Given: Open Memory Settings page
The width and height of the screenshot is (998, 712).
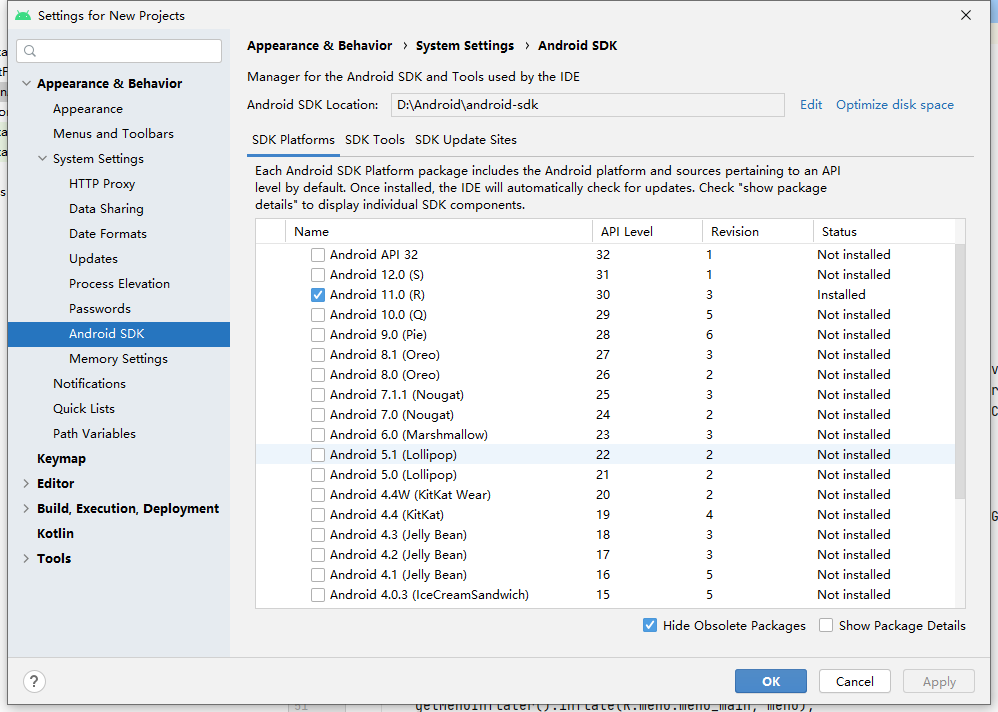Looking at the screenshot, I should (x=118, y=359).
